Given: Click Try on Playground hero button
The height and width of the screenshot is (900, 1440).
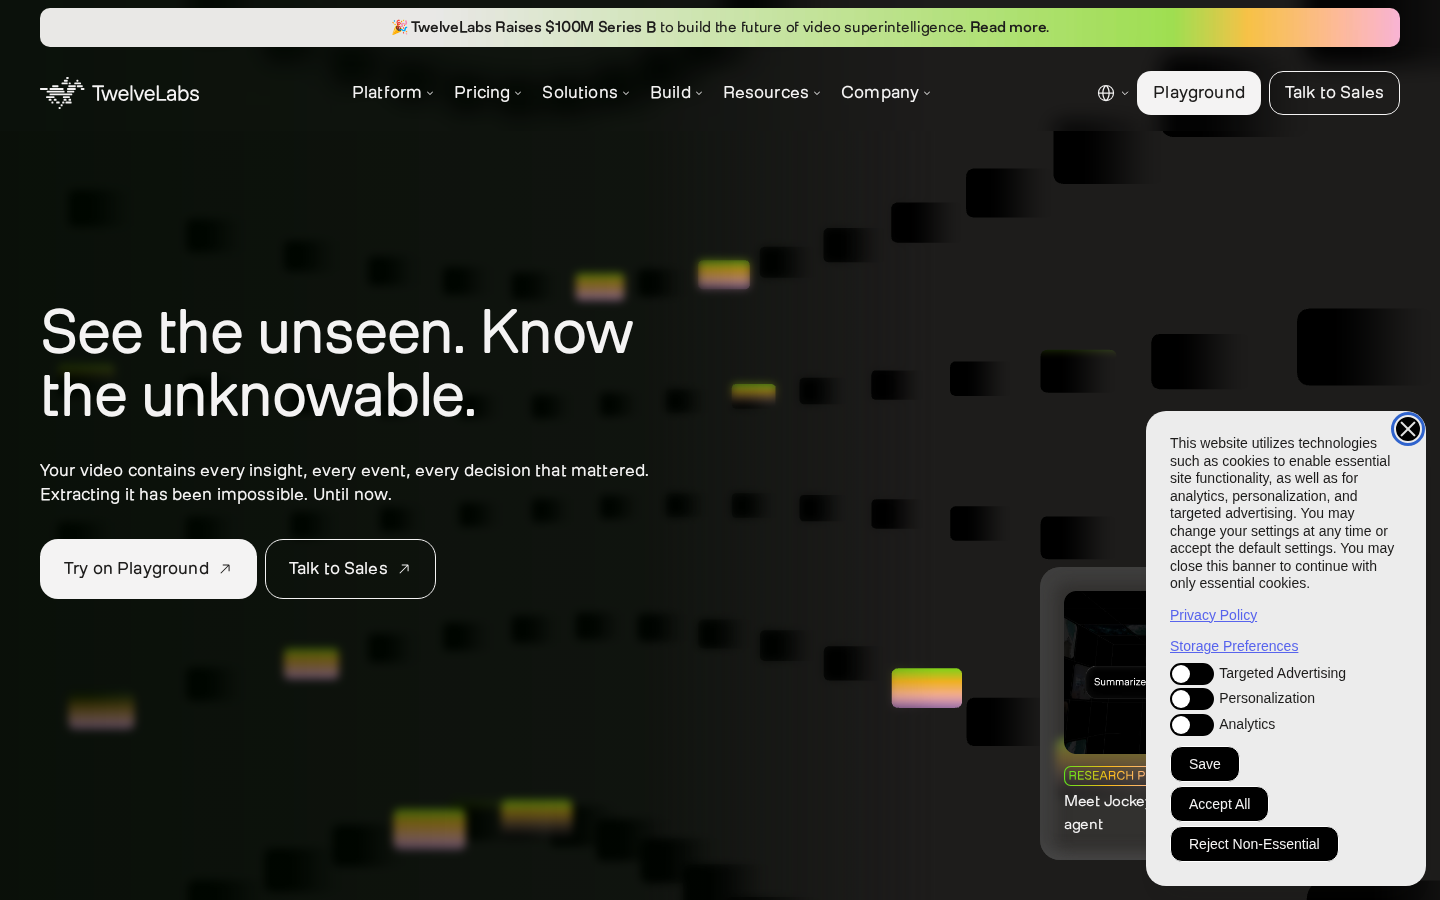Looking at the screenshot, I should (x=148, y=569).
